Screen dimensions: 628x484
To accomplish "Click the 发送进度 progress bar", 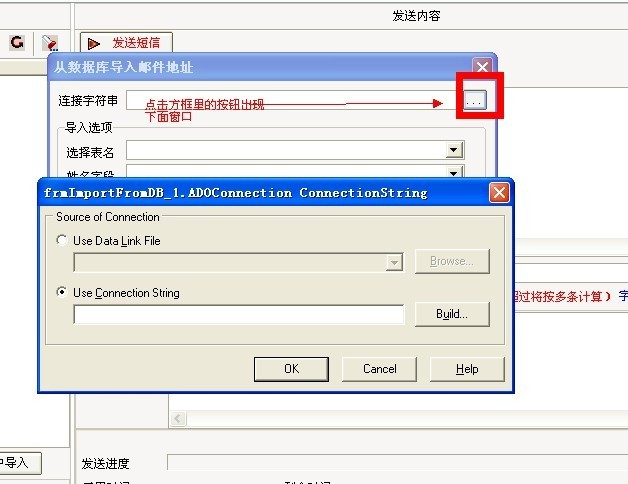I will 397,462.
